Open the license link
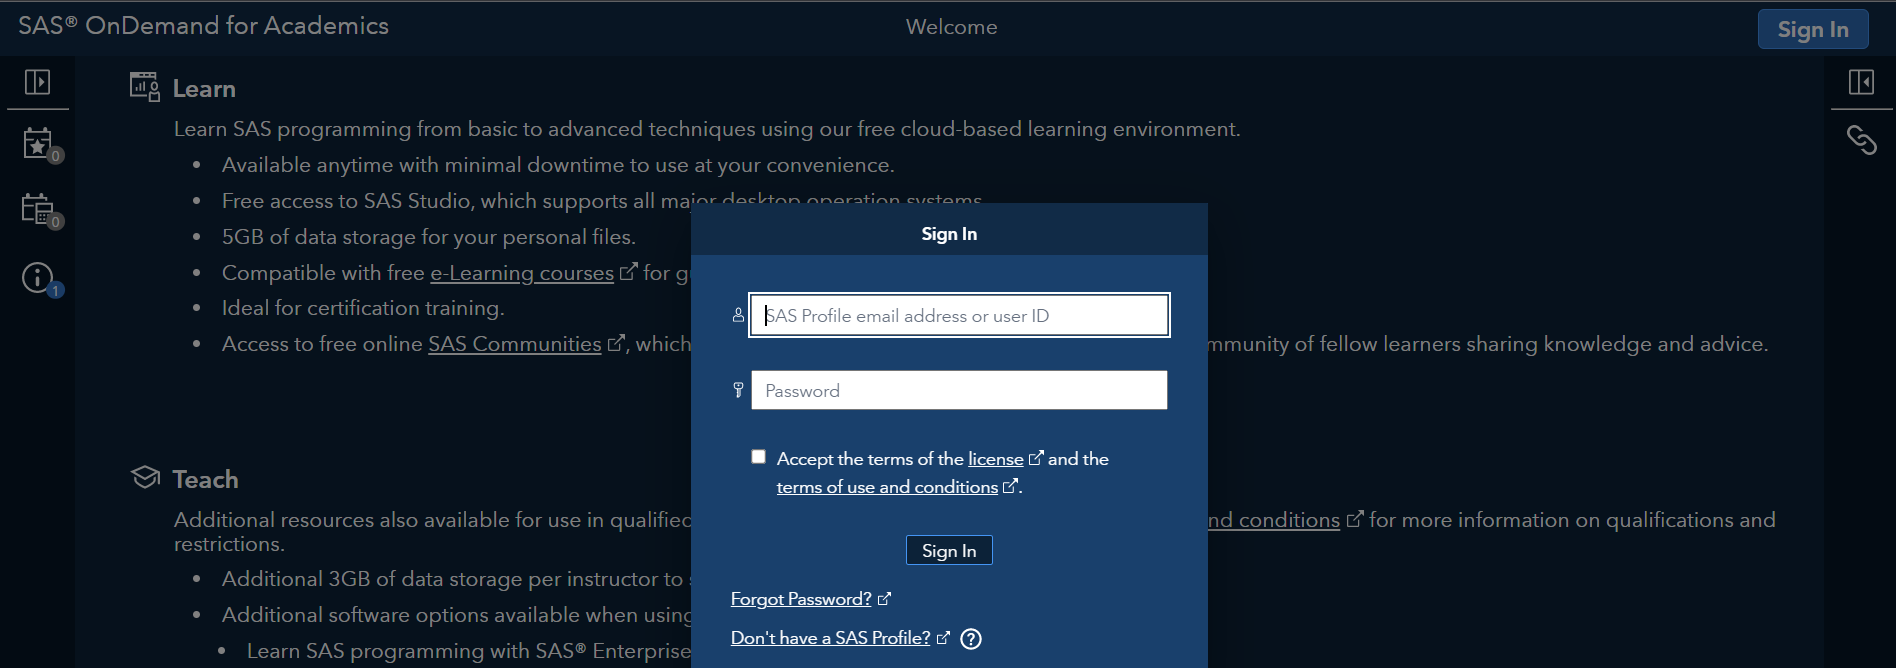This screenshot has width=1896, height=668. click(996, 459)
